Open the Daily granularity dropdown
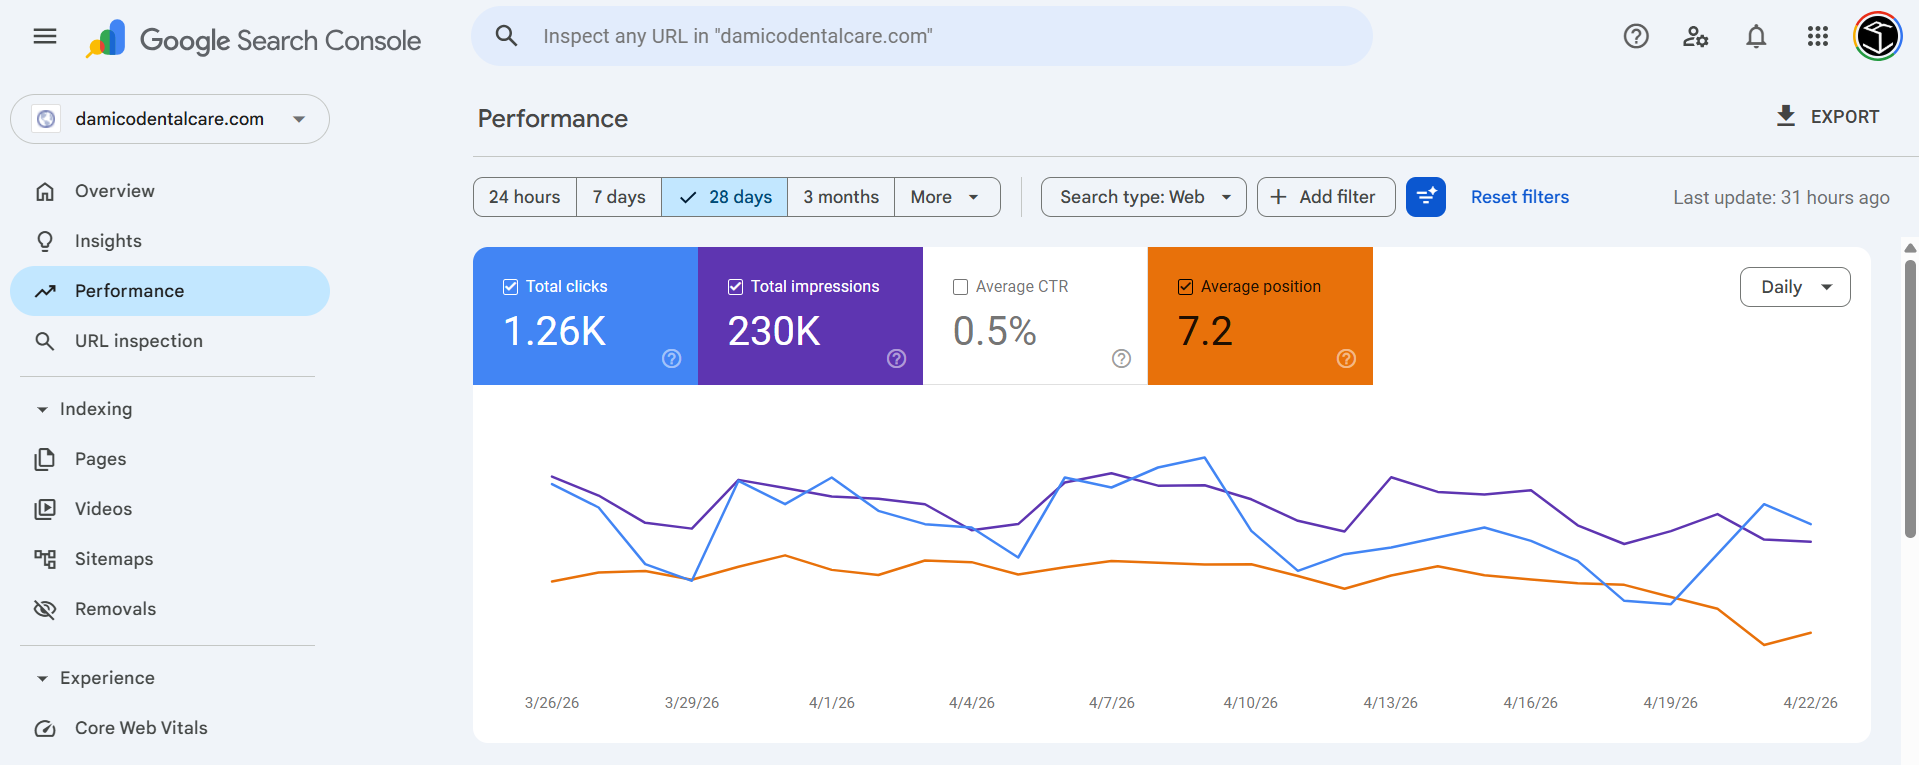 tap(1795, 287)
